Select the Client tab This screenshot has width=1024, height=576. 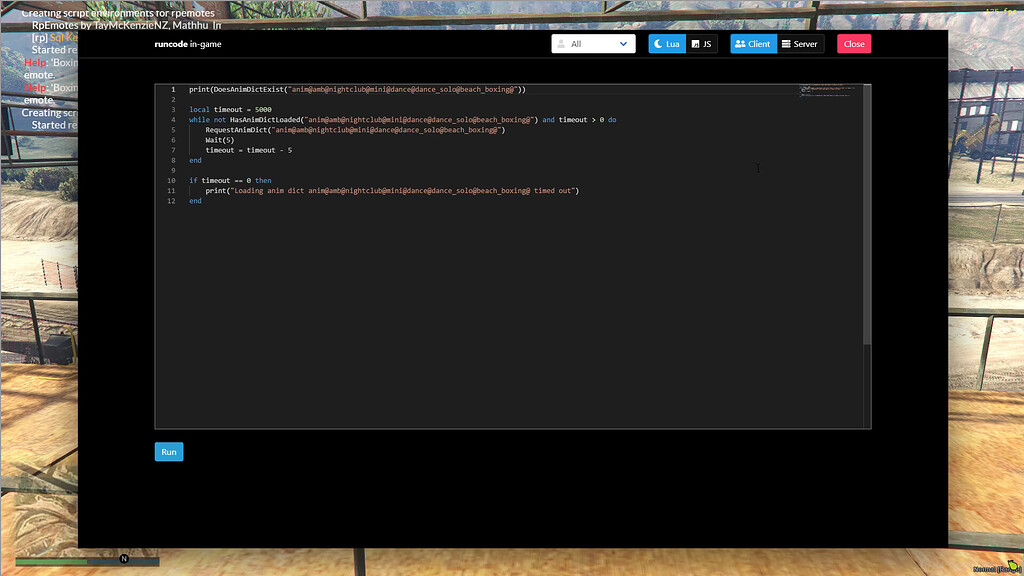752,44
